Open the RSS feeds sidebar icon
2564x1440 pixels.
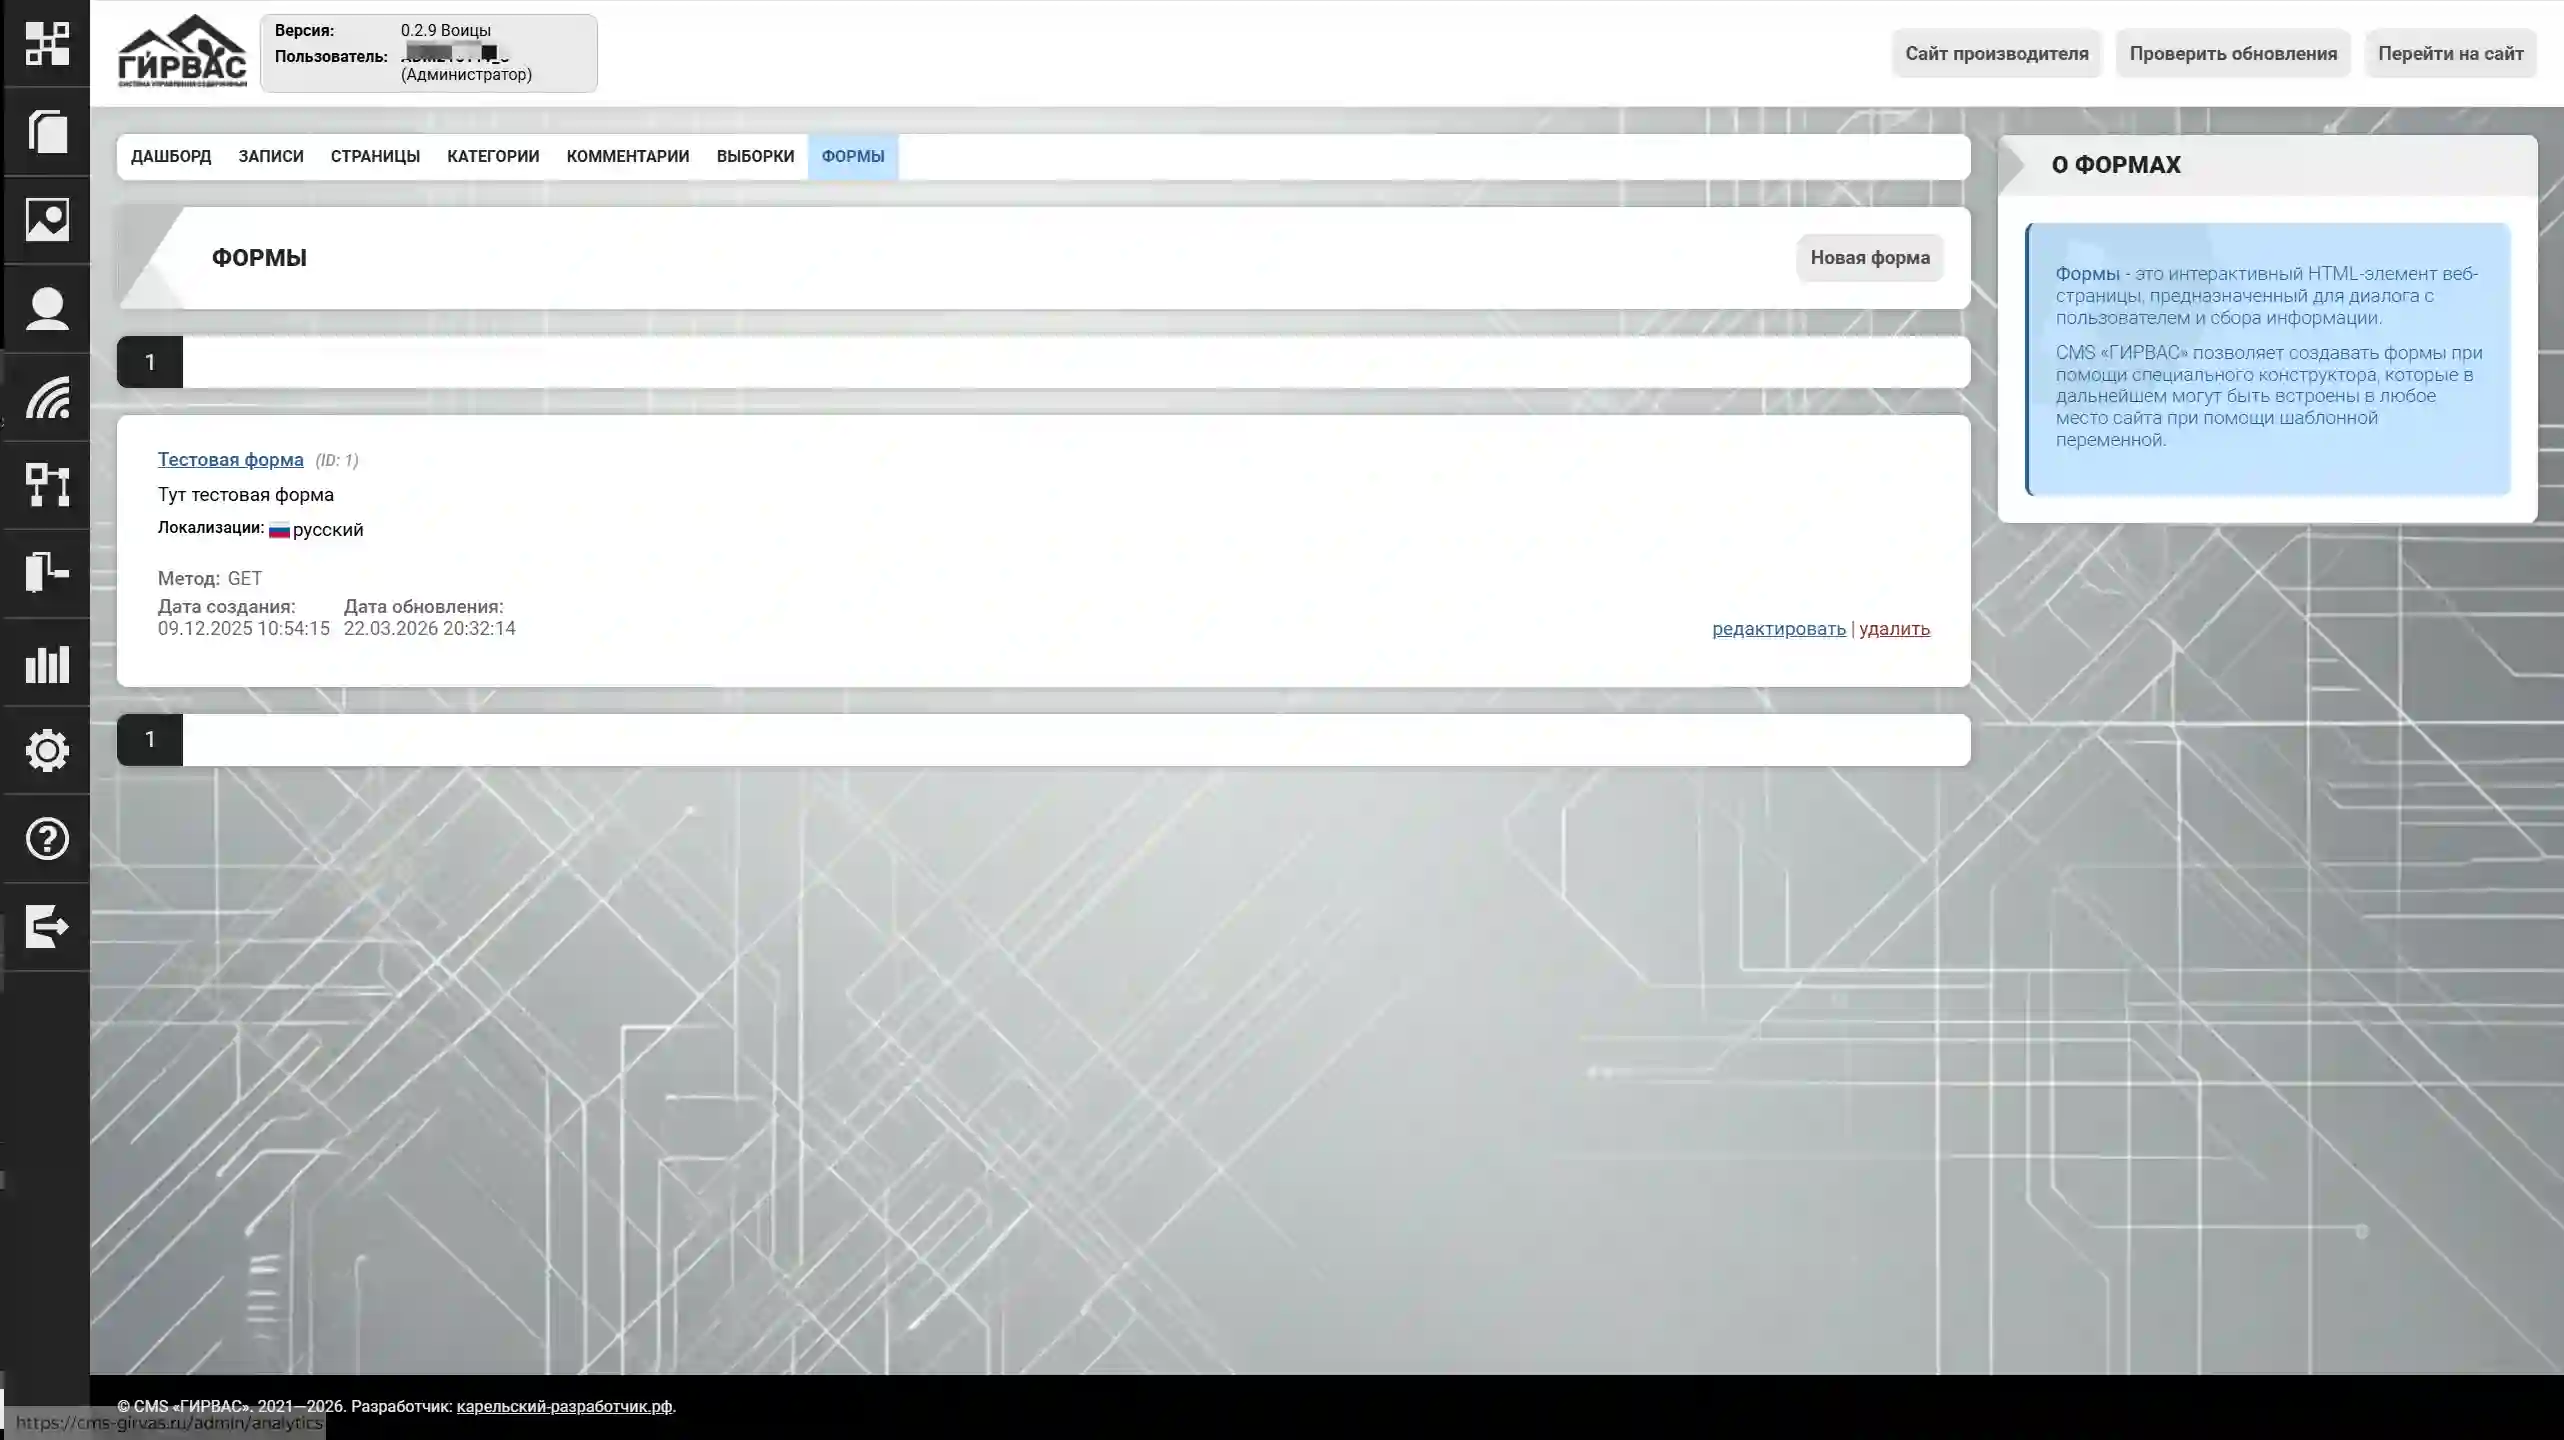(x=47, y=397)
